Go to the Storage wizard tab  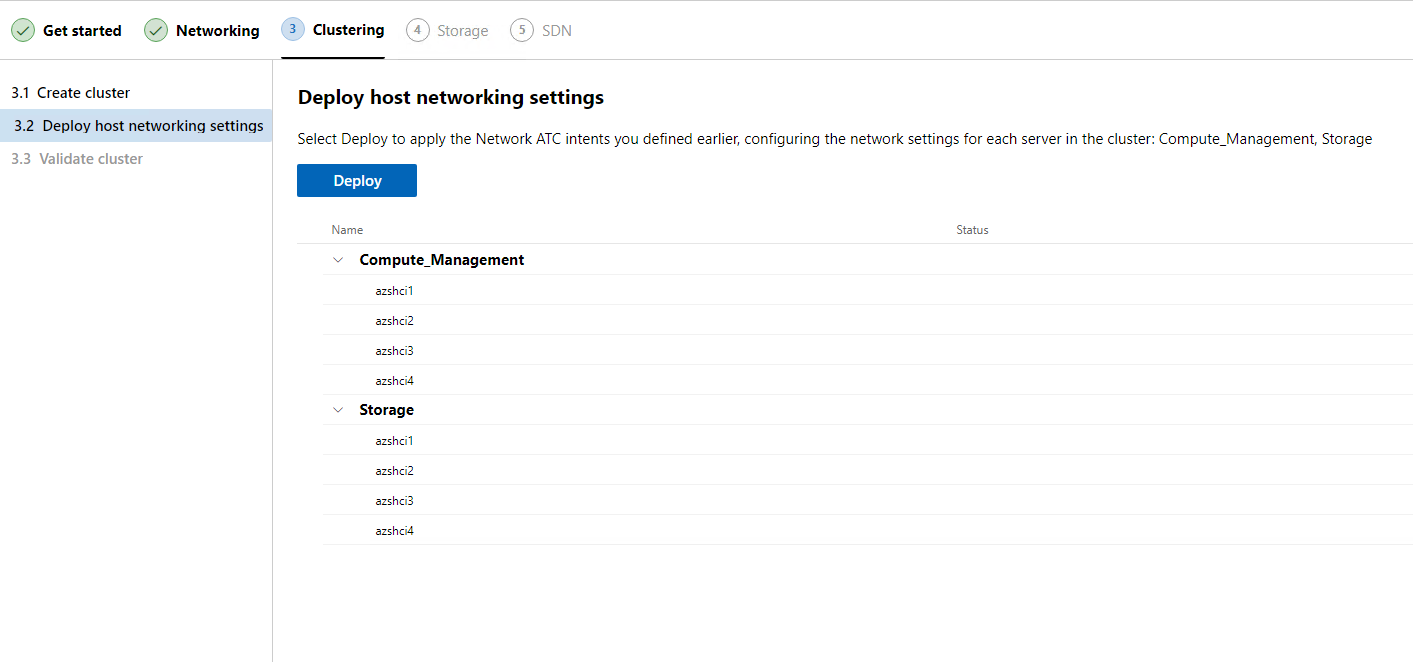462,31
